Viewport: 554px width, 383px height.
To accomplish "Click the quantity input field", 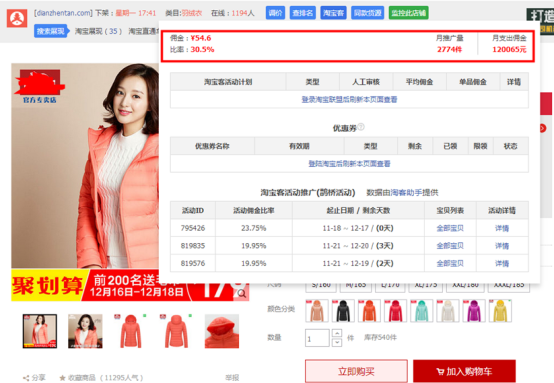I will coord(317,338).
